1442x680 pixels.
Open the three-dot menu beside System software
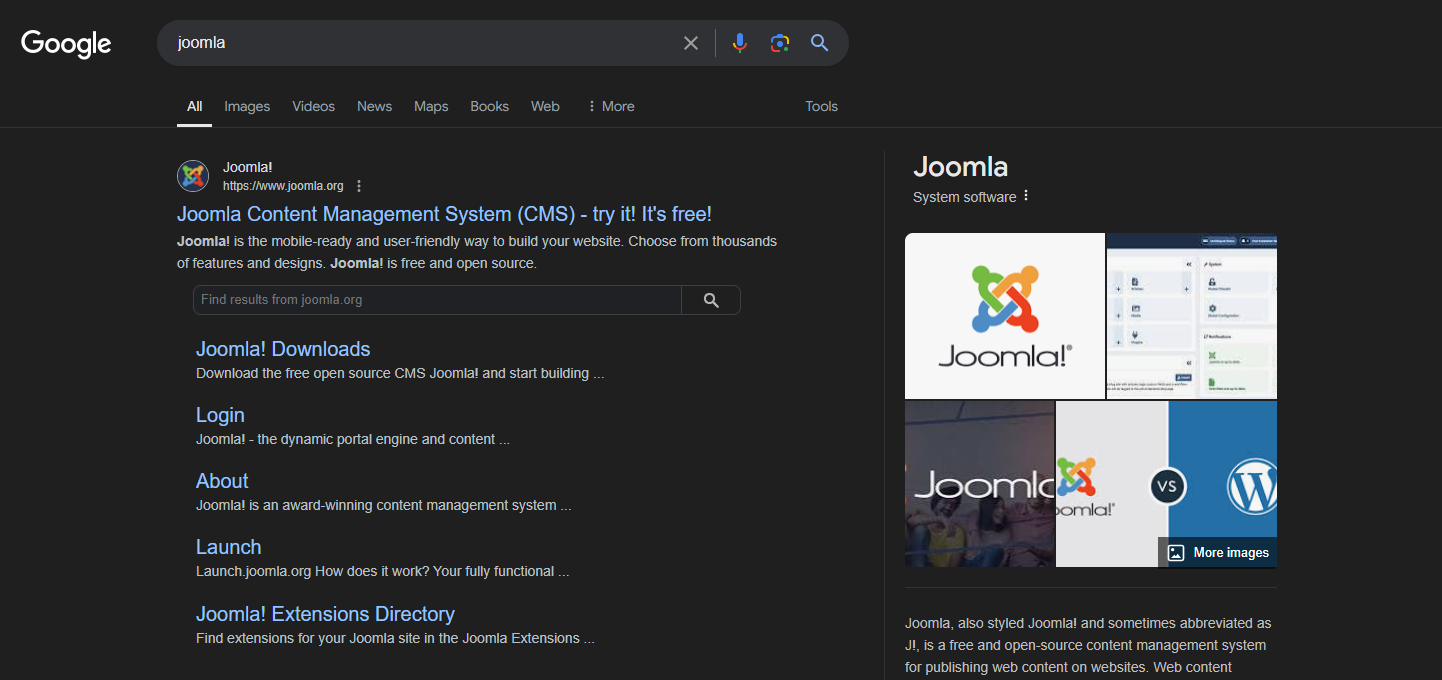1026,196
